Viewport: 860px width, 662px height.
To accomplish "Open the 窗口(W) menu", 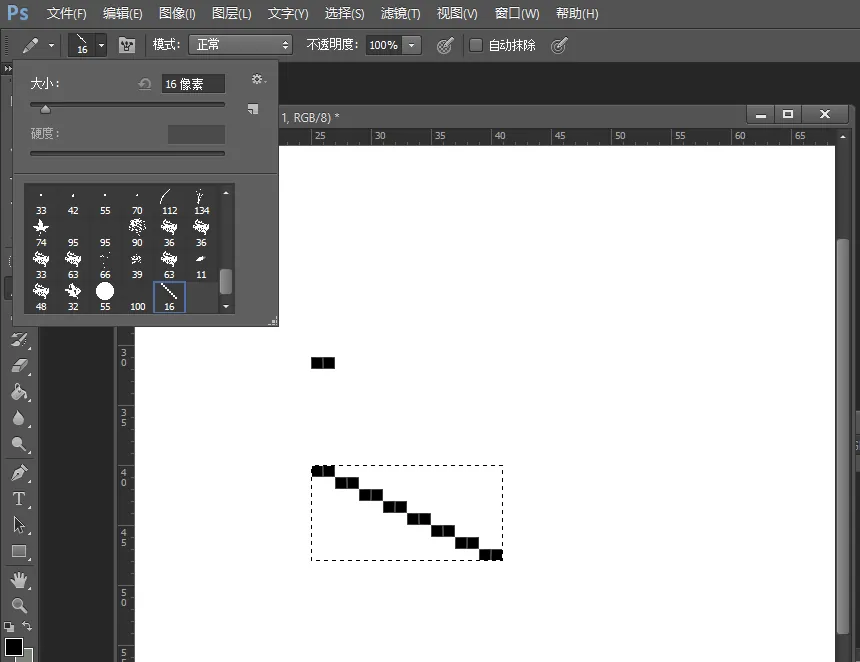I will click(517, 13).
